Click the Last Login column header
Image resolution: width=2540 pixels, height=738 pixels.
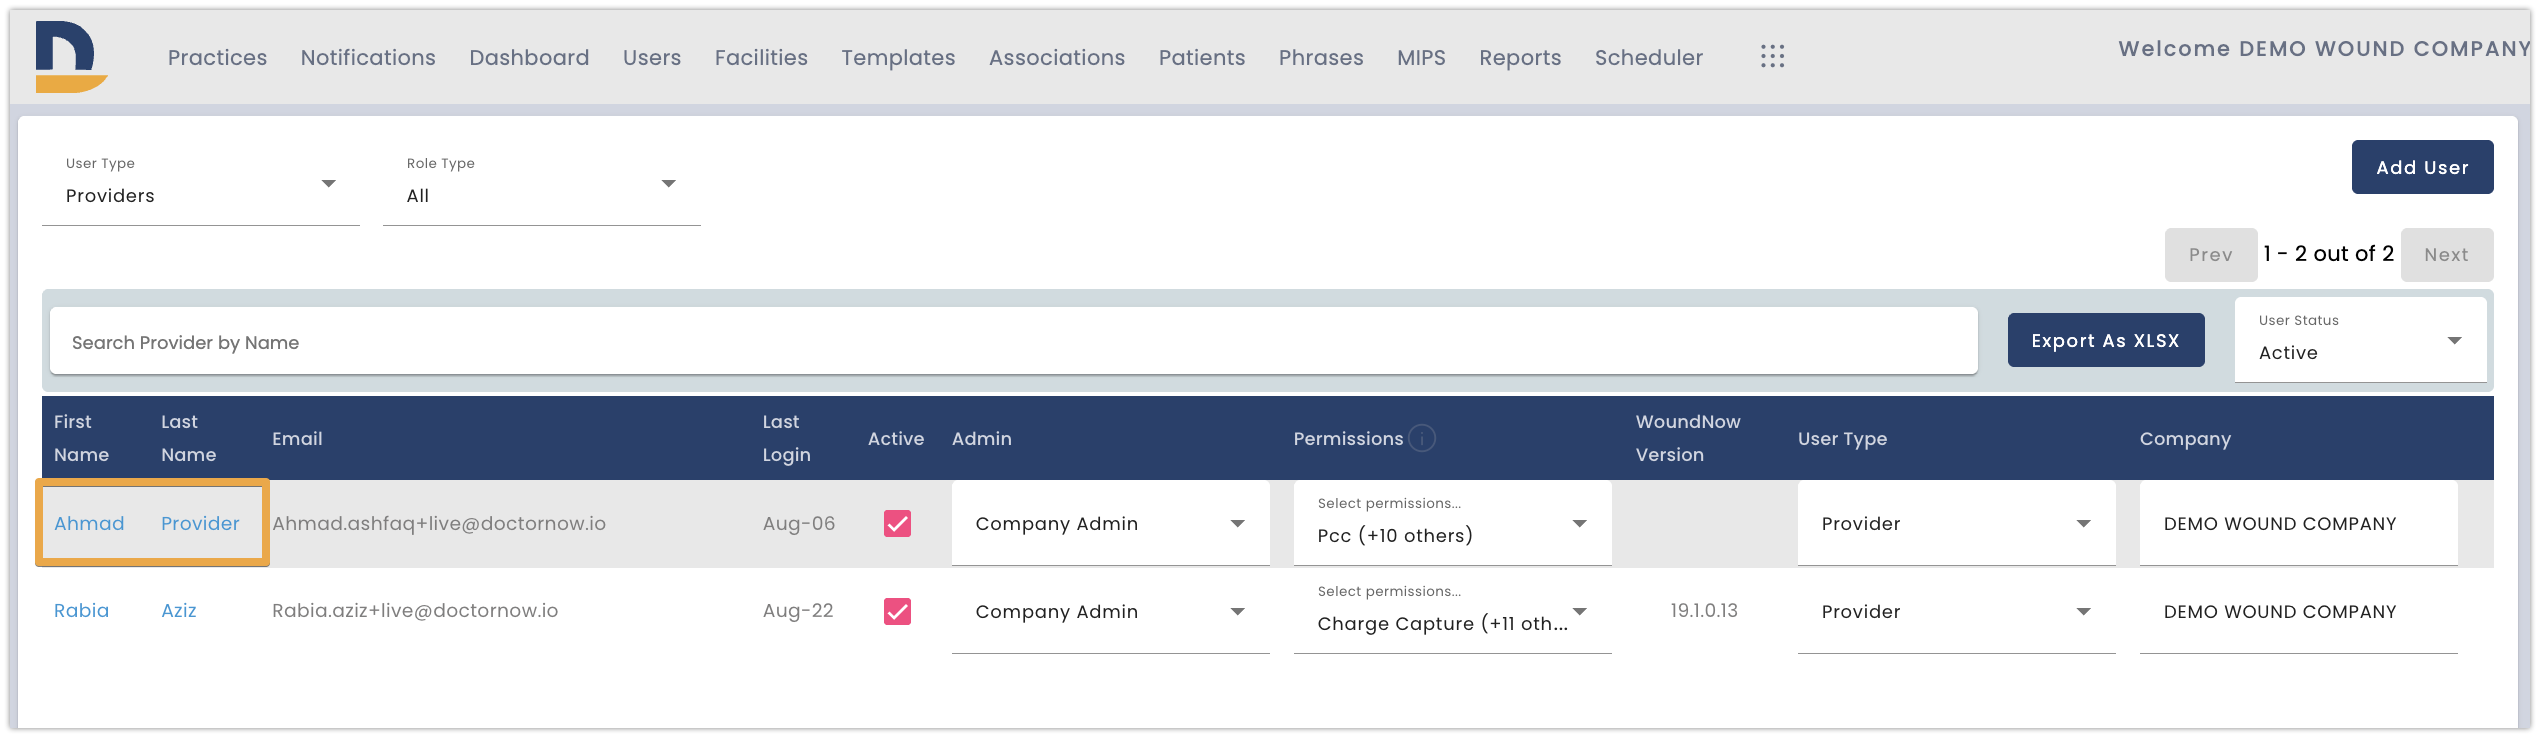tap(786, 438)
